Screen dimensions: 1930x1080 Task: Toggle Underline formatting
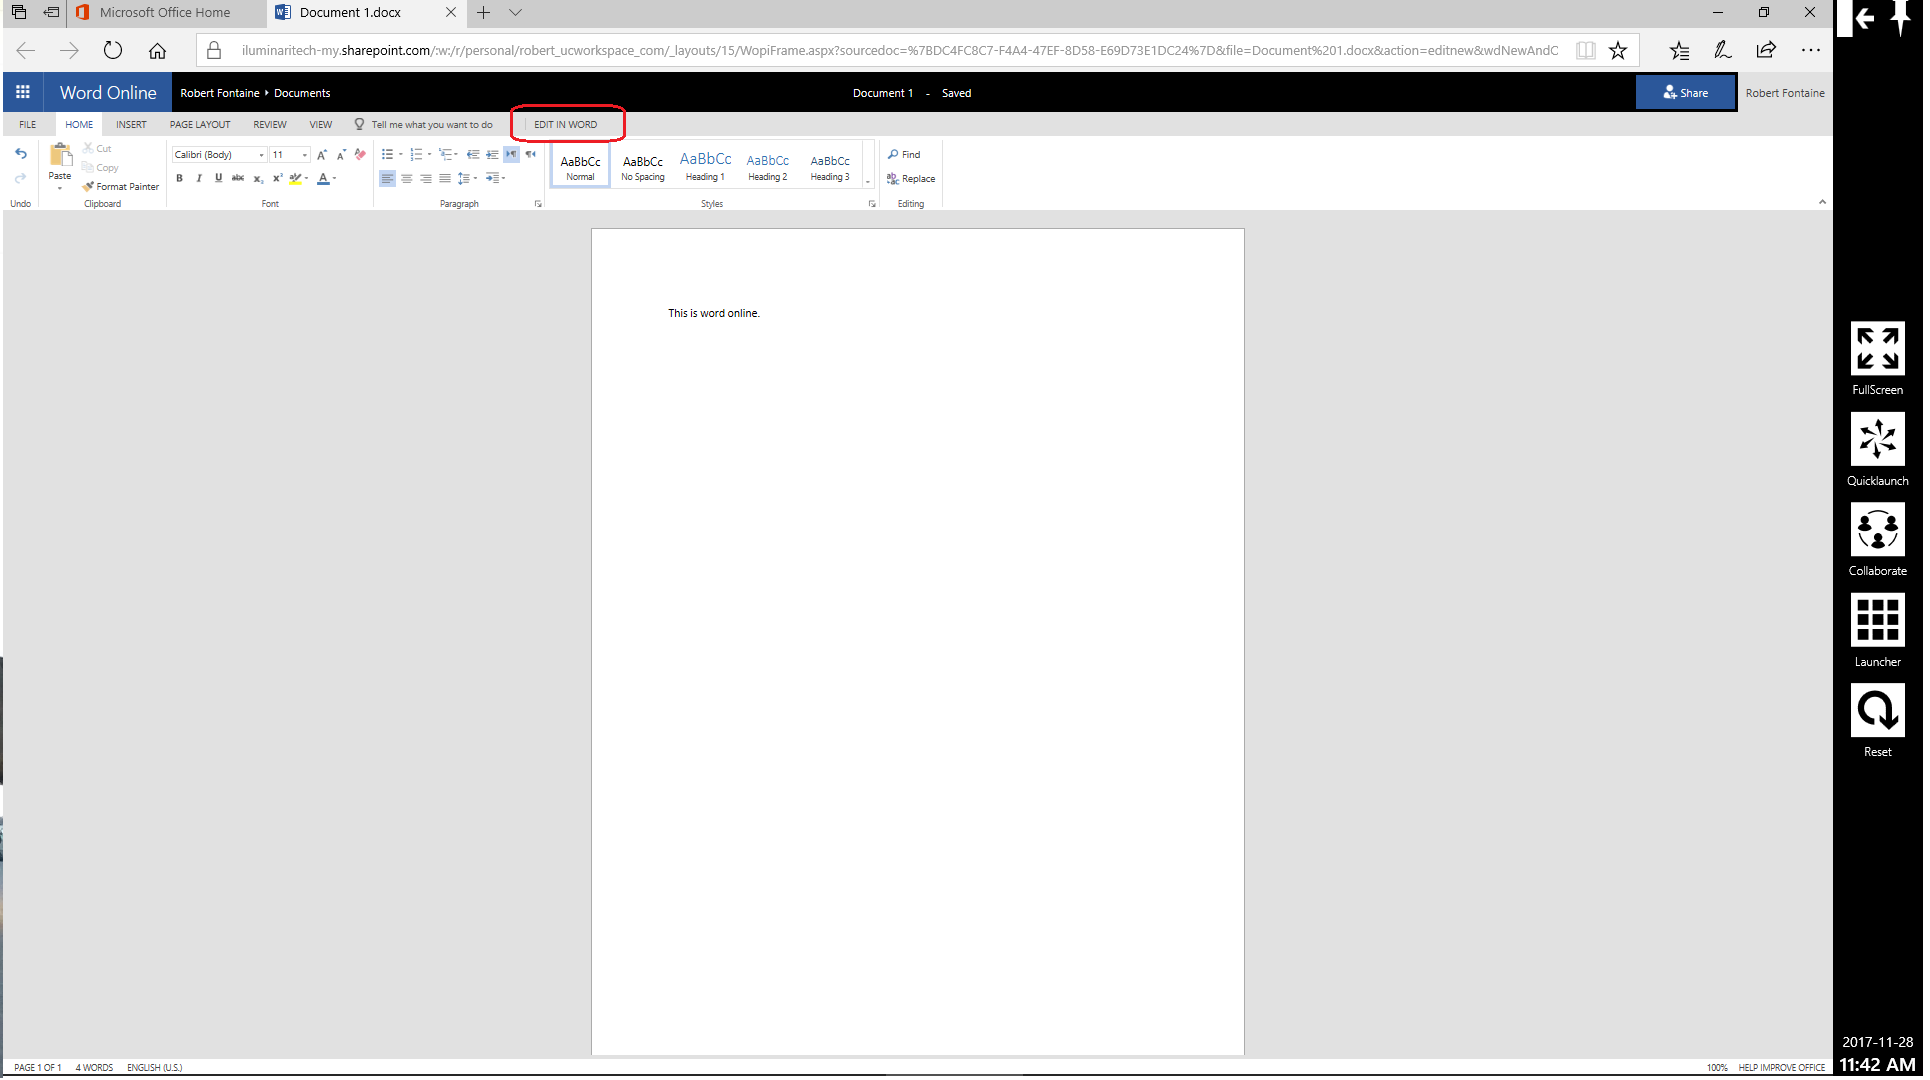pos(218,178)
